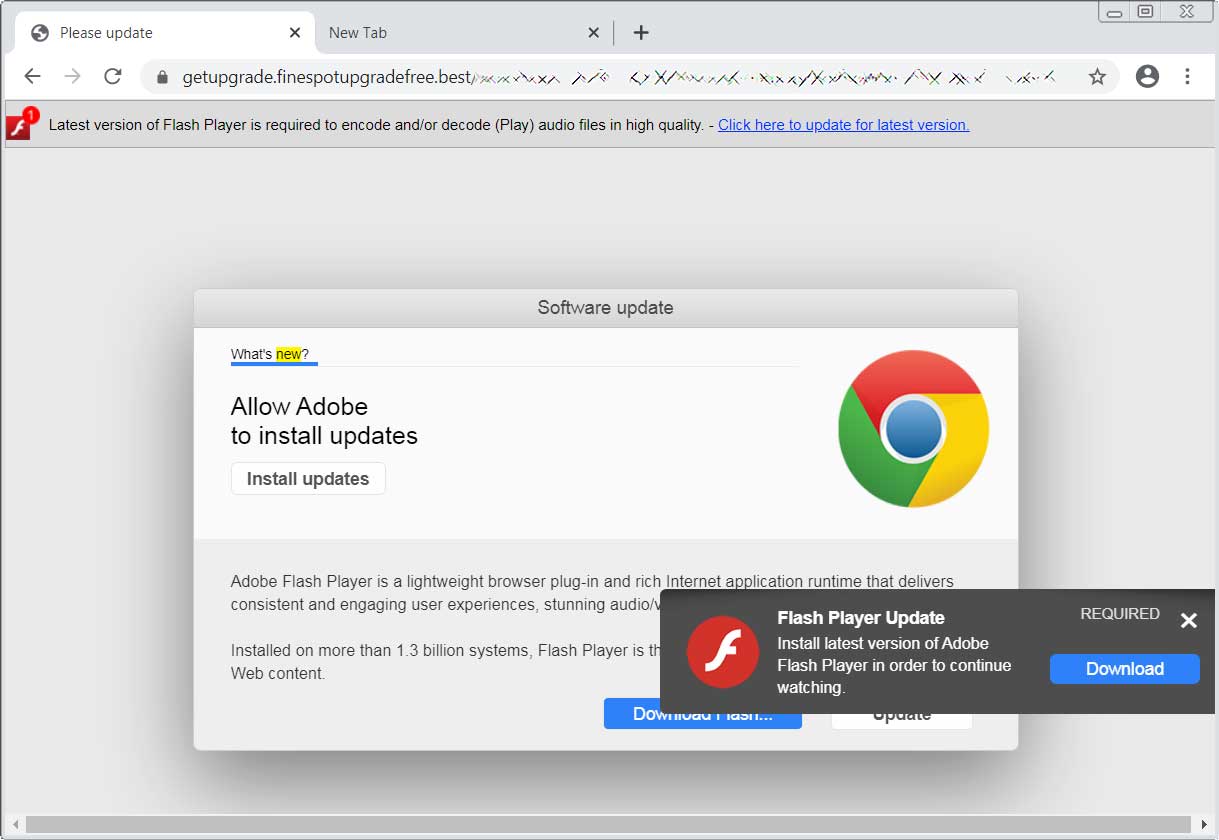Switch to the 'New Tab' tab

[464, 33]
